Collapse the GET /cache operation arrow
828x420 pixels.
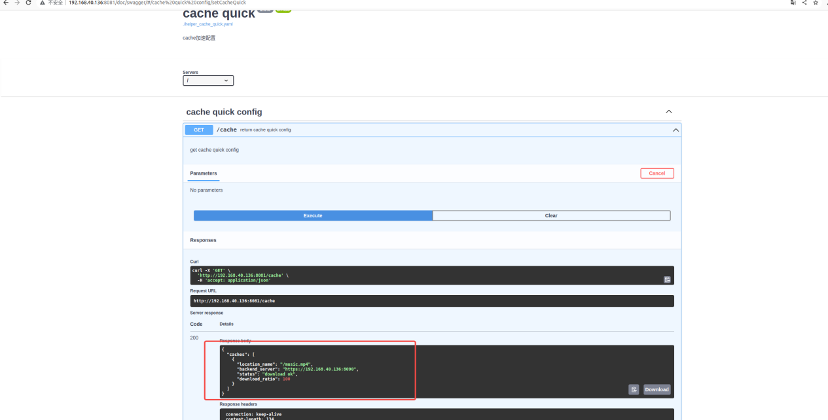pos(675,130)
